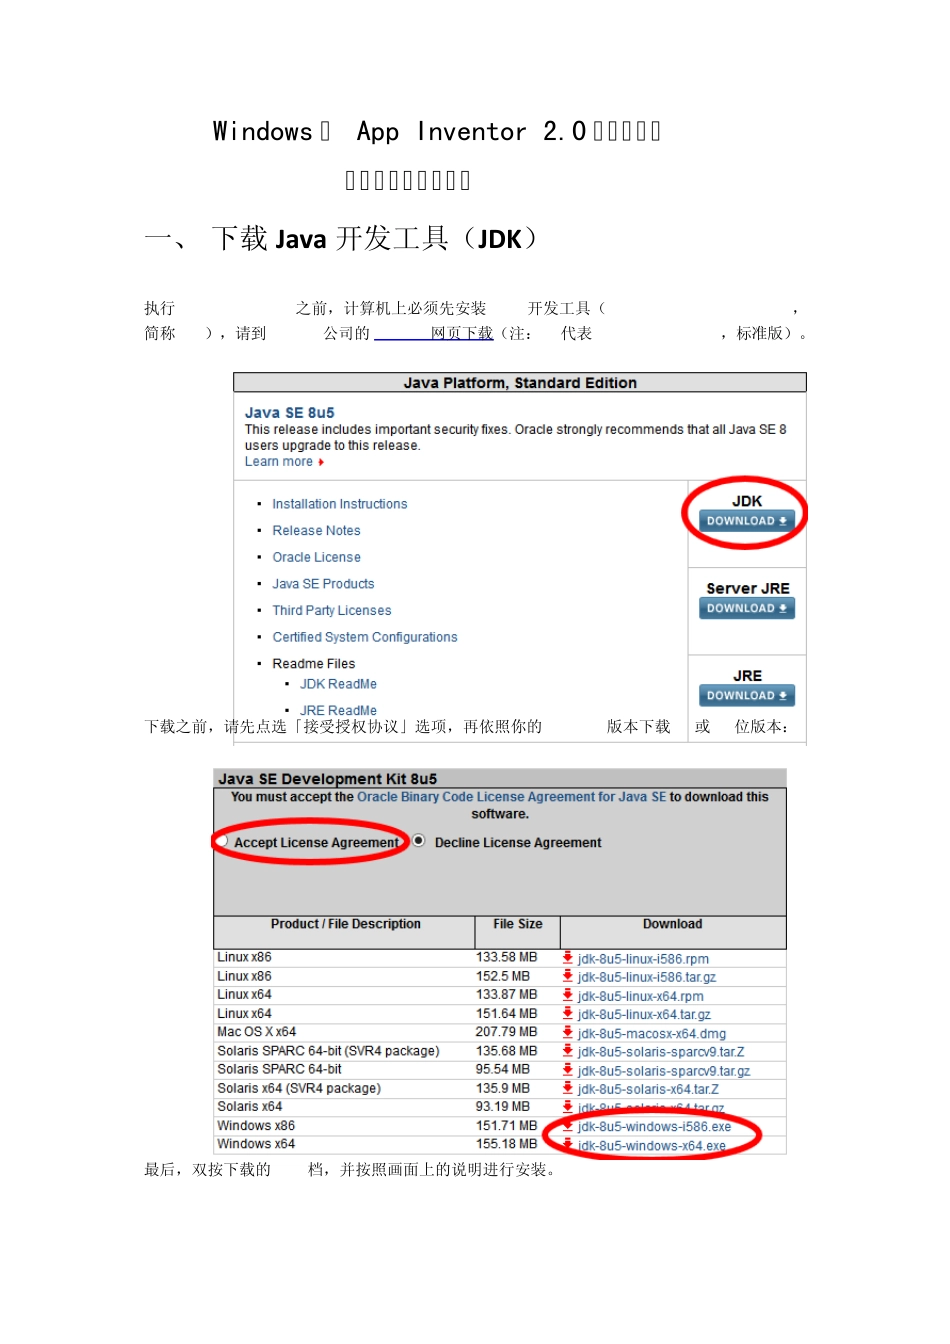The image size is (950, 1344).
Task: Click the Java SE 8u5 heading
Action: [x=290, y=412]
